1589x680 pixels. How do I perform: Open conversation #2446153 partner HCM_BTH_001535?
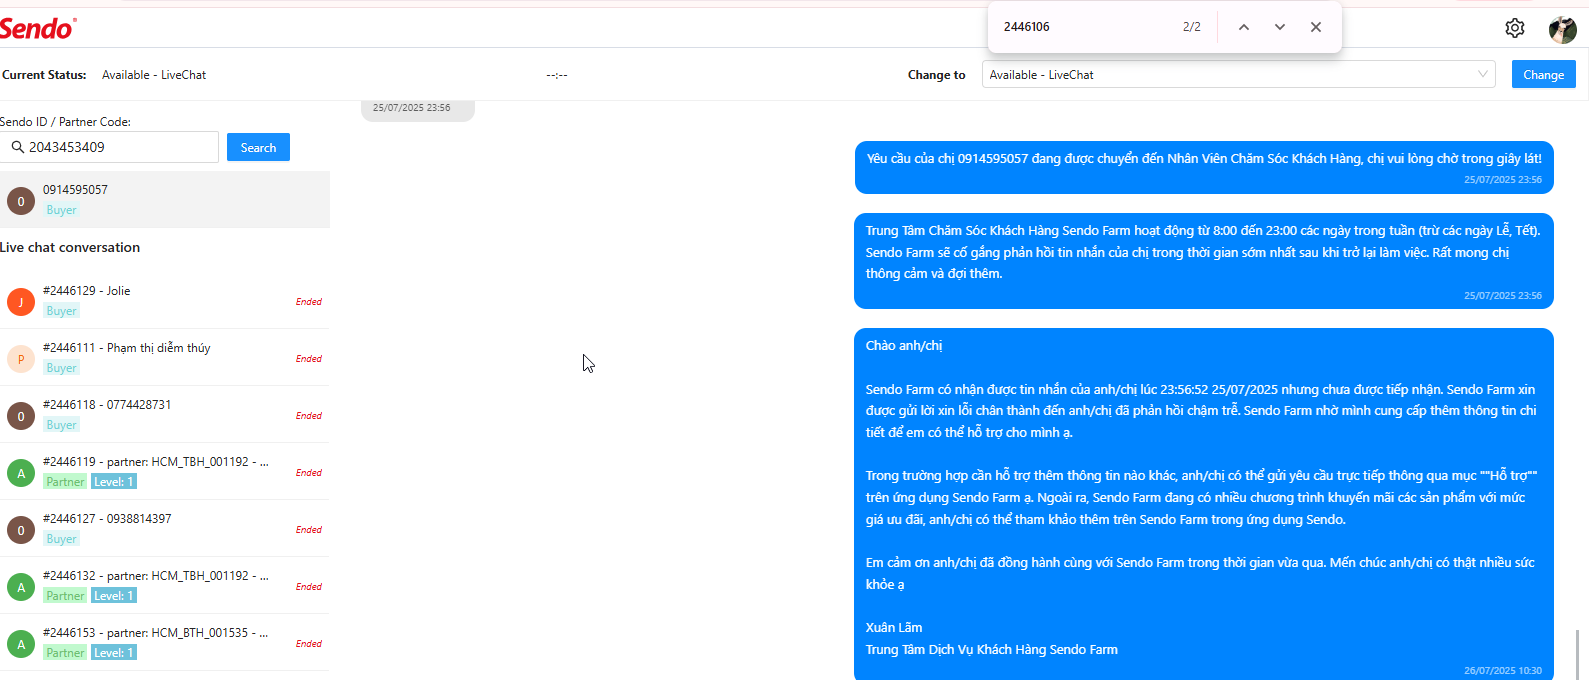(165, 643)
